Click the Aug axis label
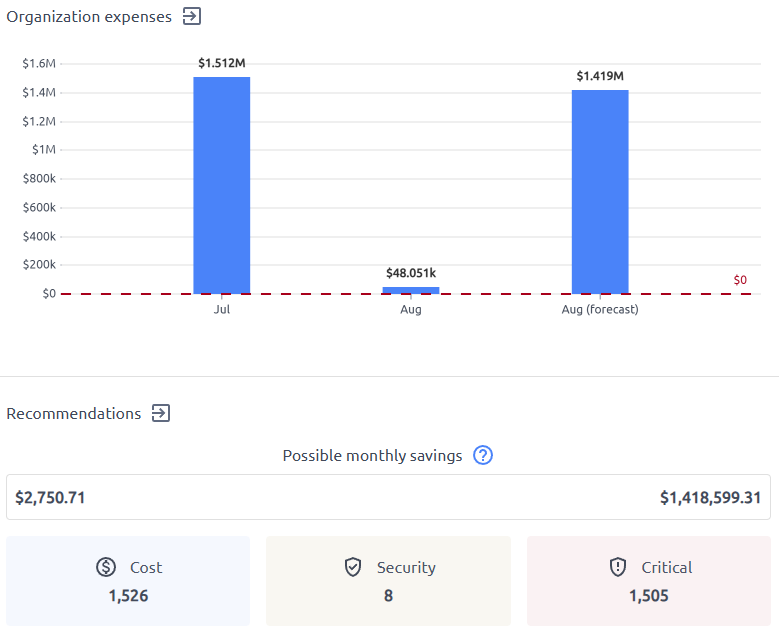This screenshot has height=631, width=779. click(x=411, y=310)
